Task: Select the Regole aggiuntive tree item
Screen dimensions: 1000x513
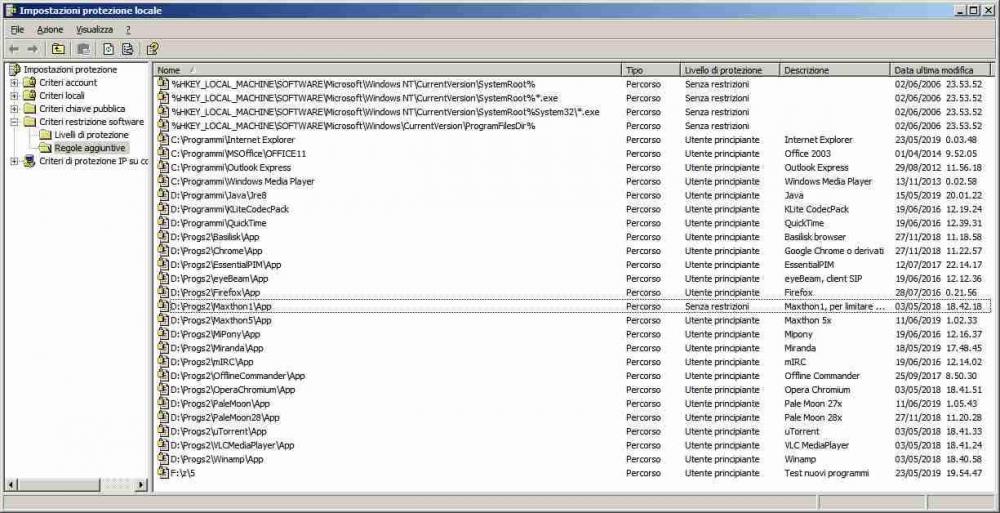Action: 91,148
